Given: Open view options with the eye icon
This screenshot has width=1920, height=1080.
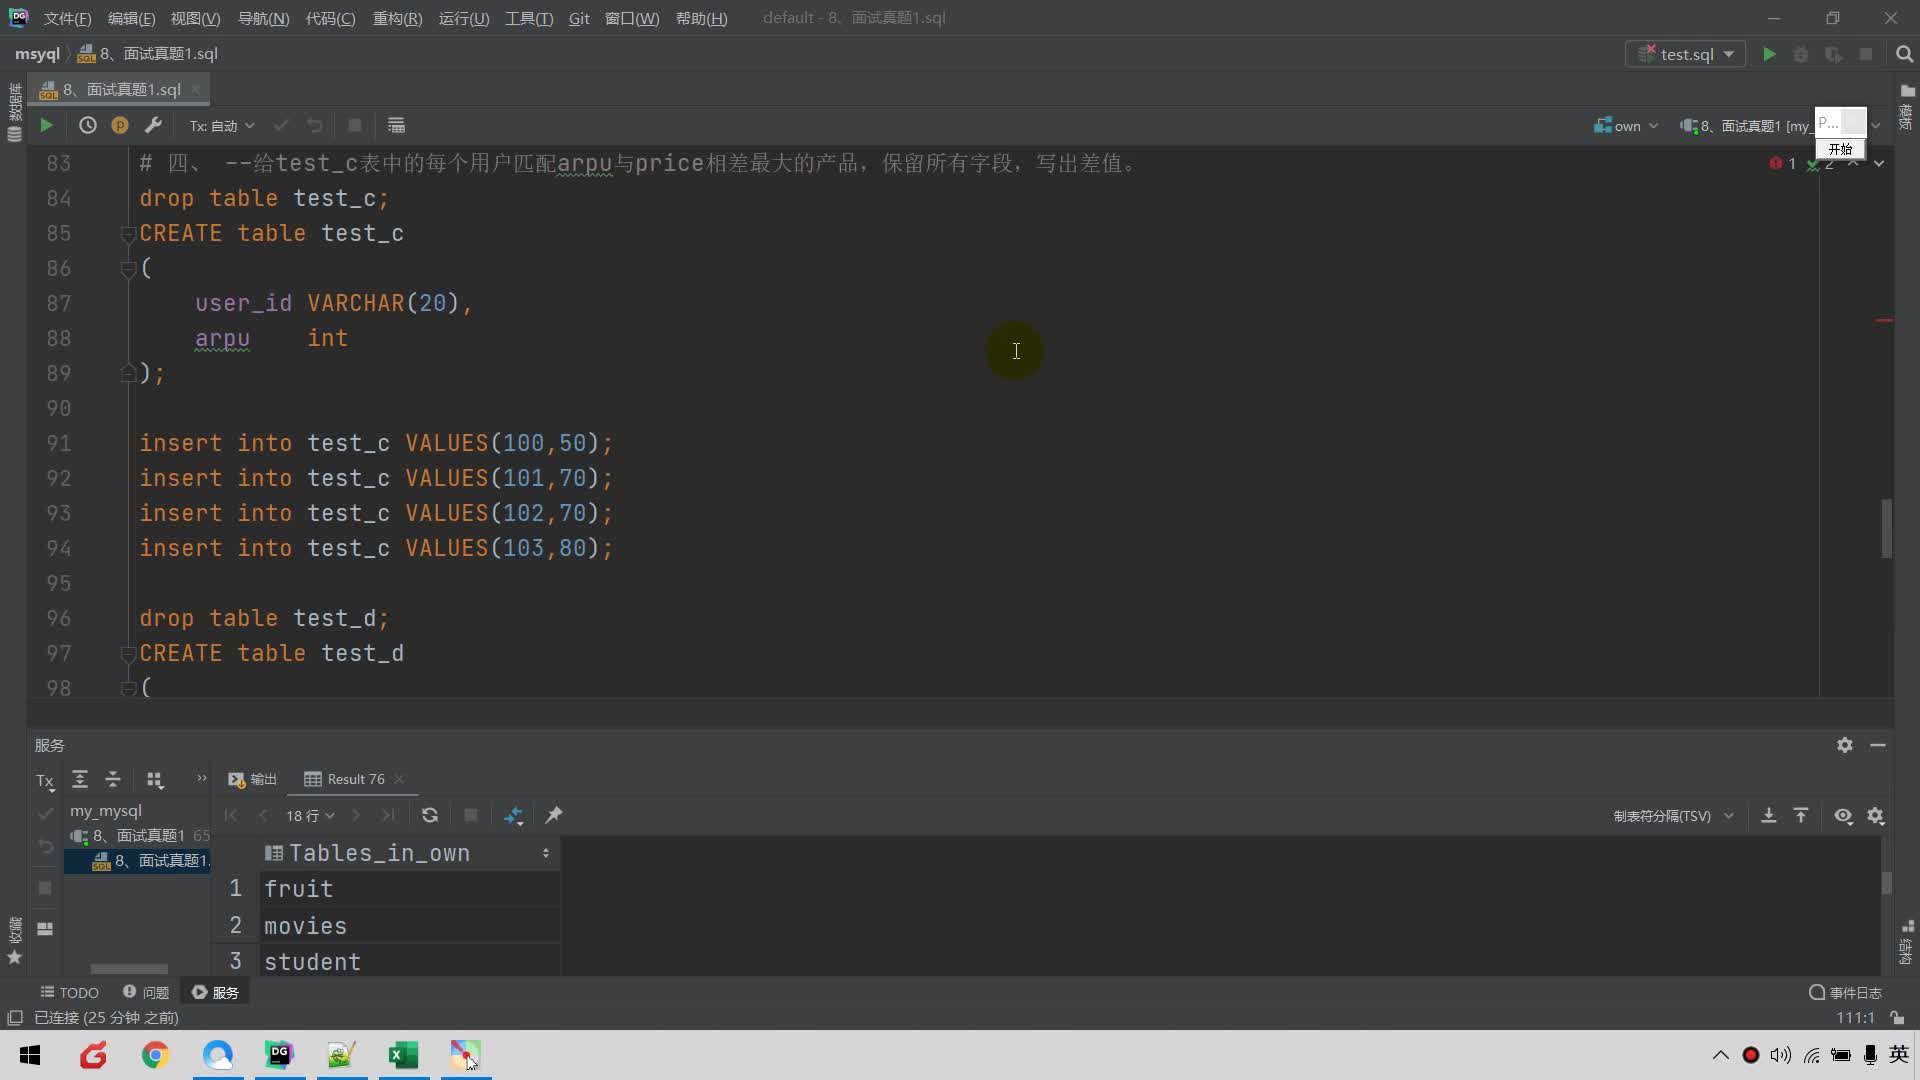Looking at the screenshot, I should (1843, 816).
